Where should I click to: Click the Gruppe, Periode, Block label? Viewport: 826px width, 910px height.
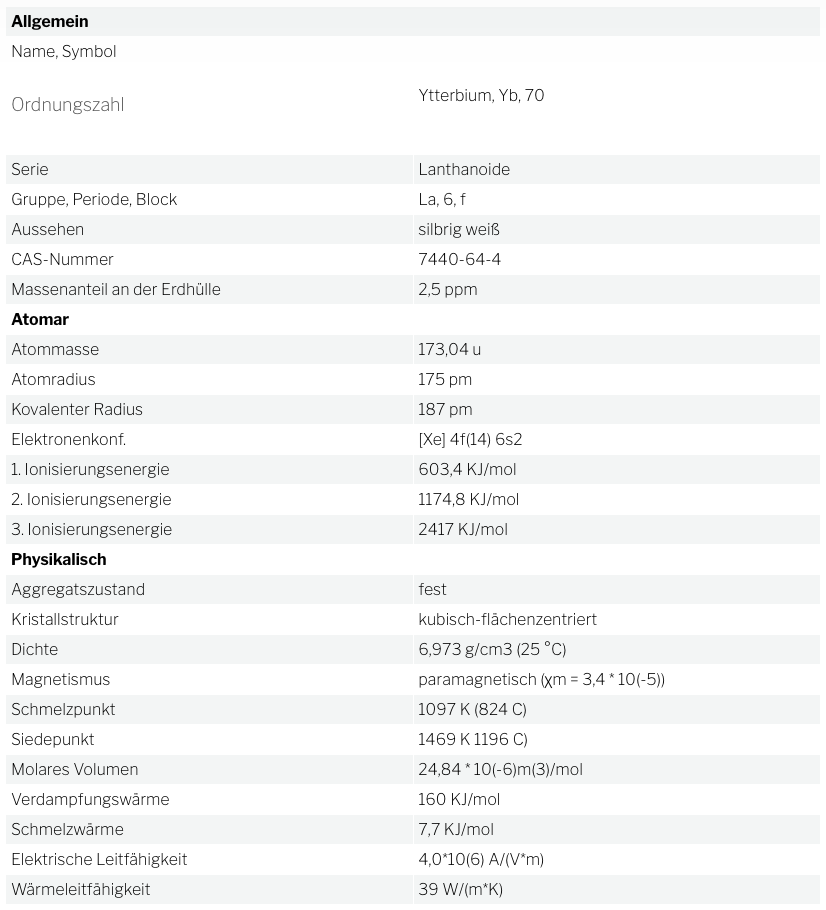click(x=94, y=199)
